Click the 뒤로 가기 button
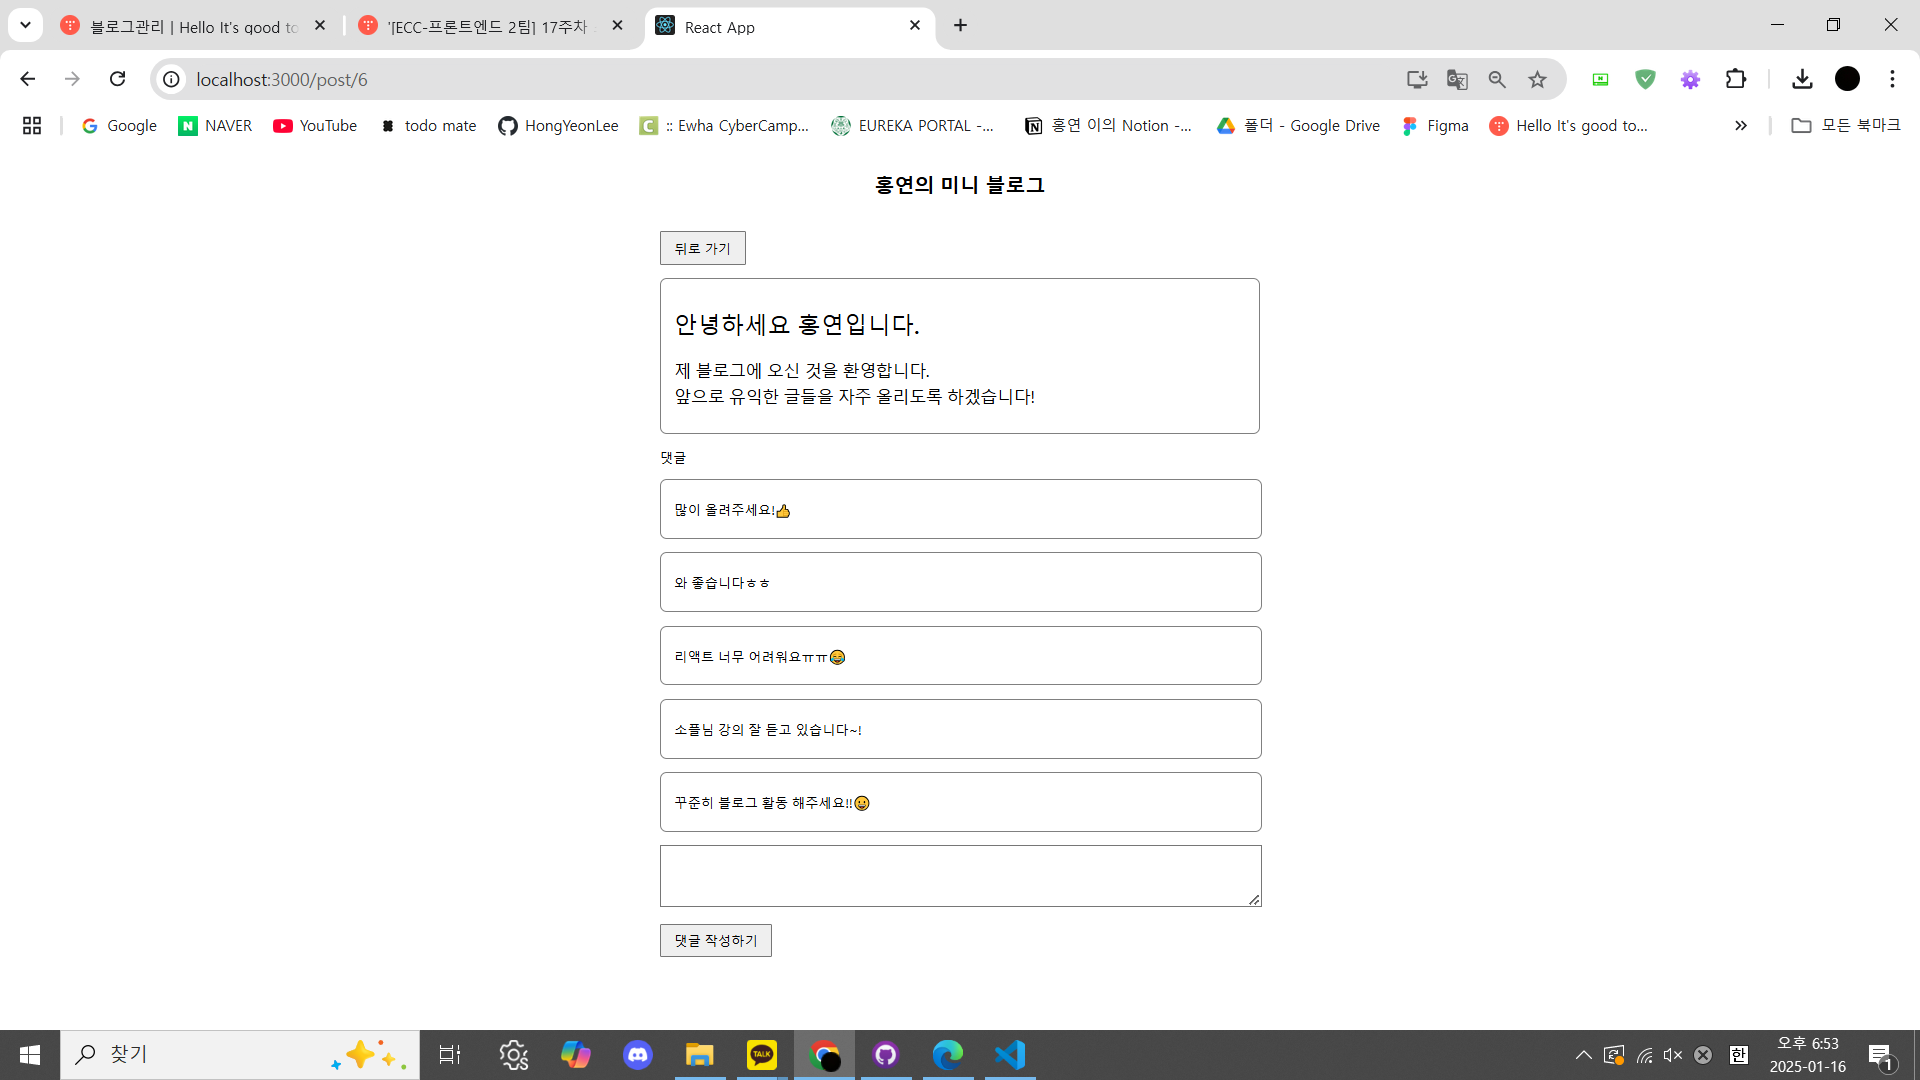Image resolution: width=1920 pixels, height=1080 pixels. pos(702,248)
